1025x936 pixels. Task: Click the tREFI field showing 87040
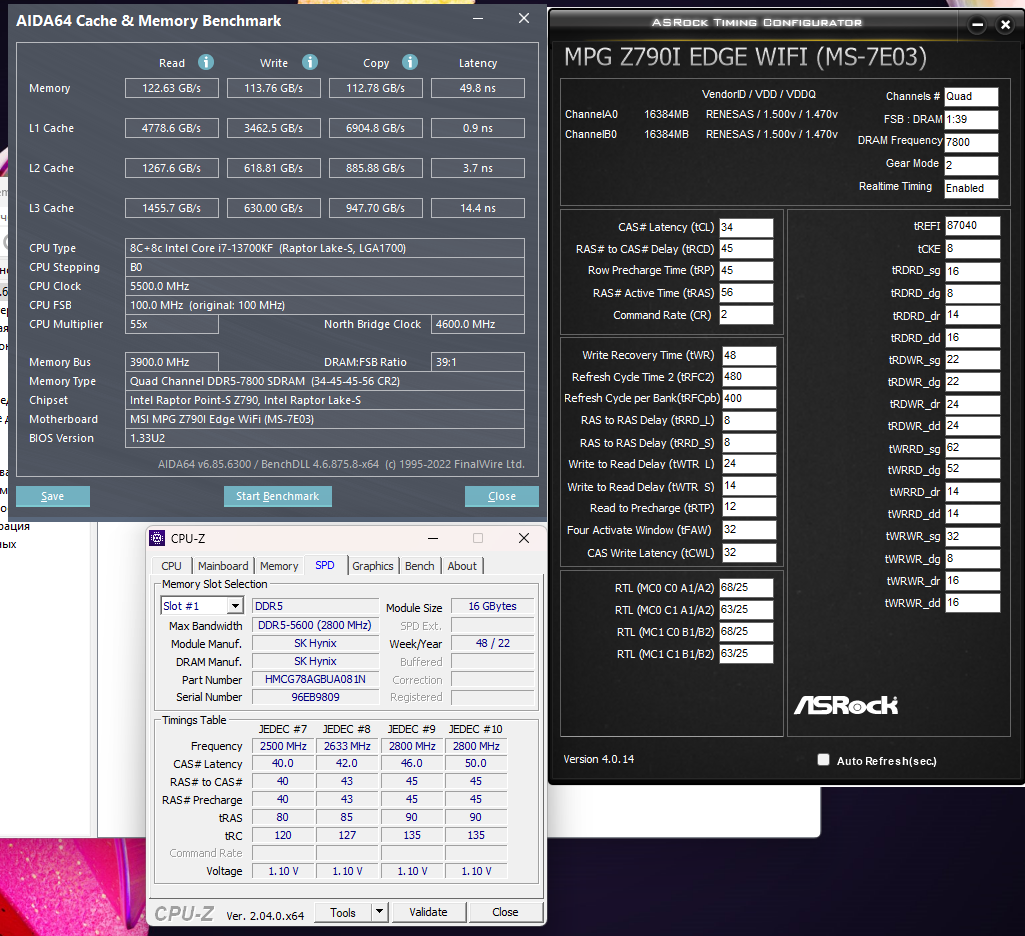click(972, 226)
